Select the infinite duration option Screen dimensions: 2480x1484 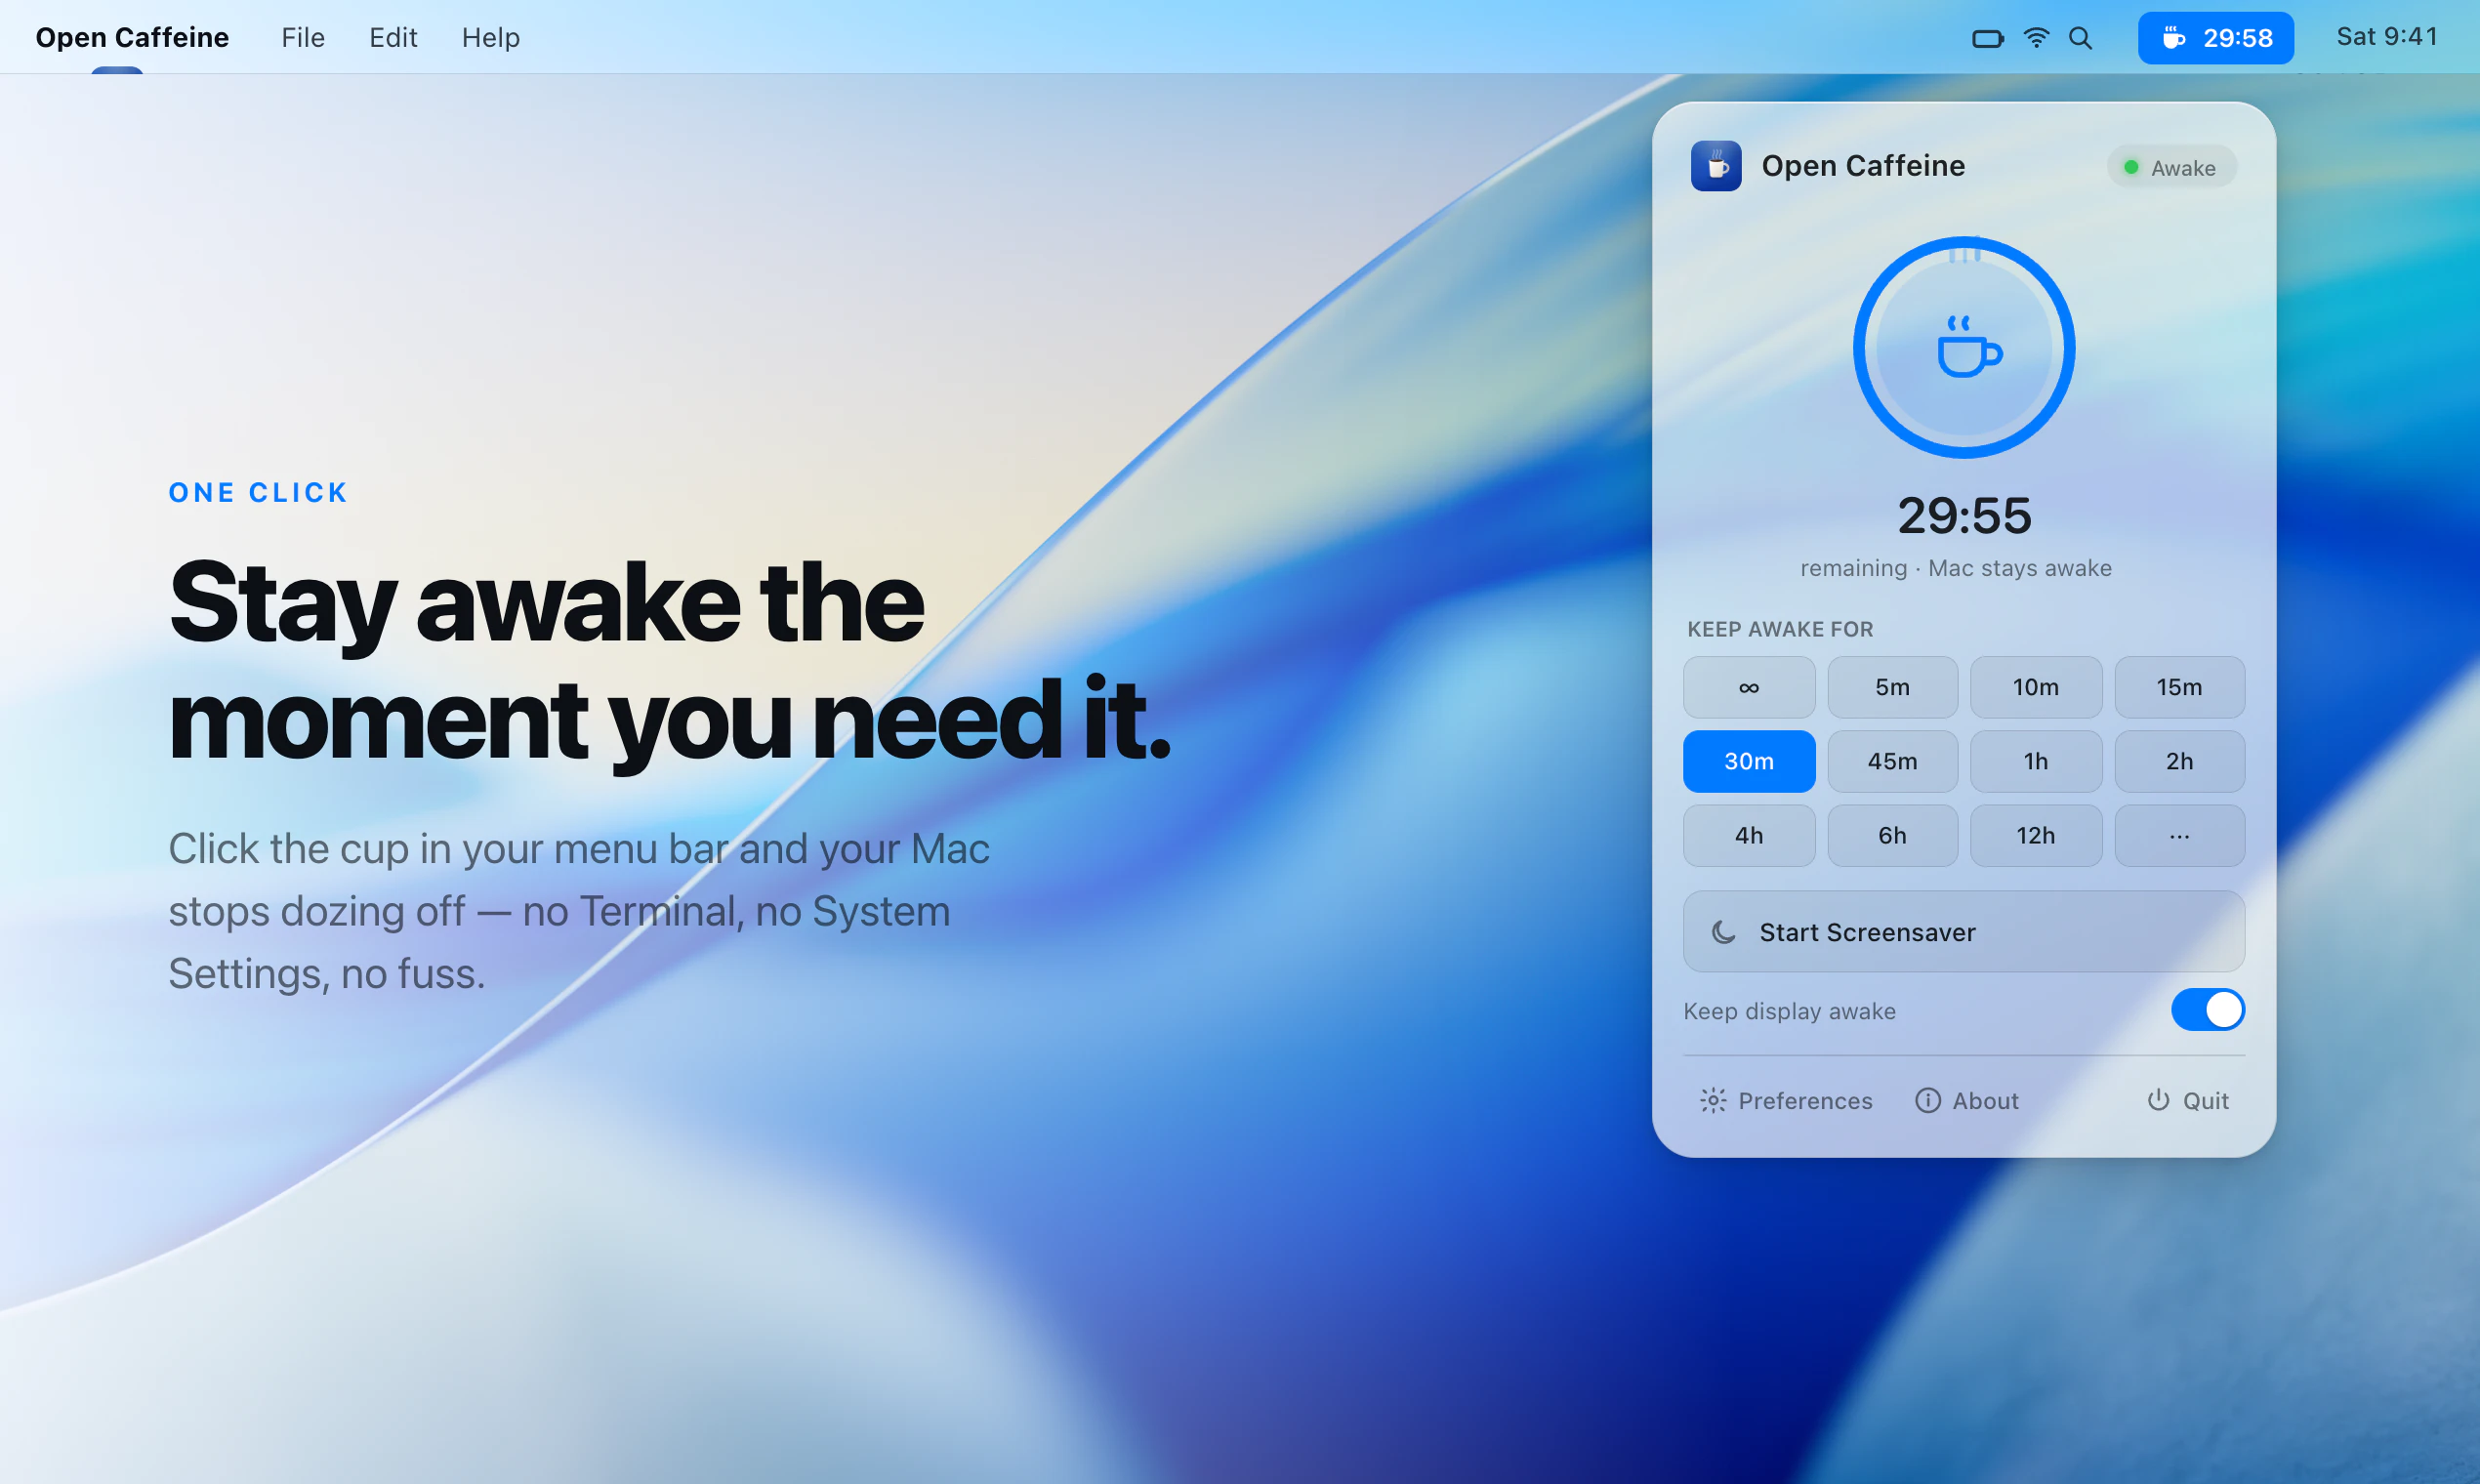(x=1749, y=687)
